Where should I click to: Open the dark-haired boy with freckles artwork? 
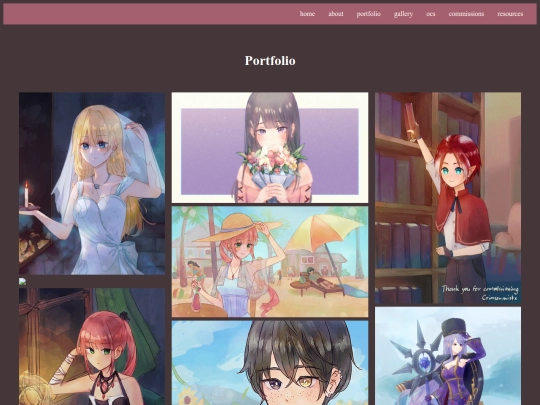270,363
